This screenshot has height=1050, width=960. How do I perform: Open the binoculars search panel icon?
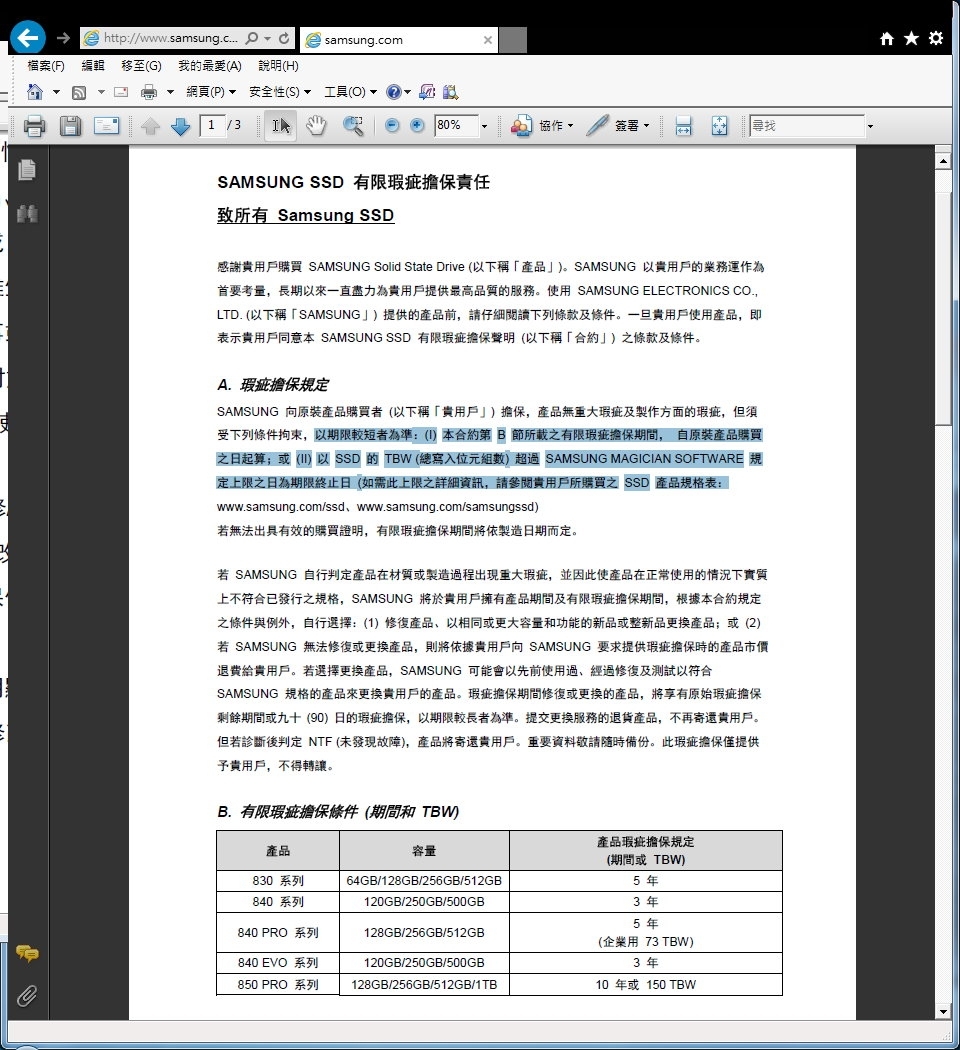tap(27, 214)
